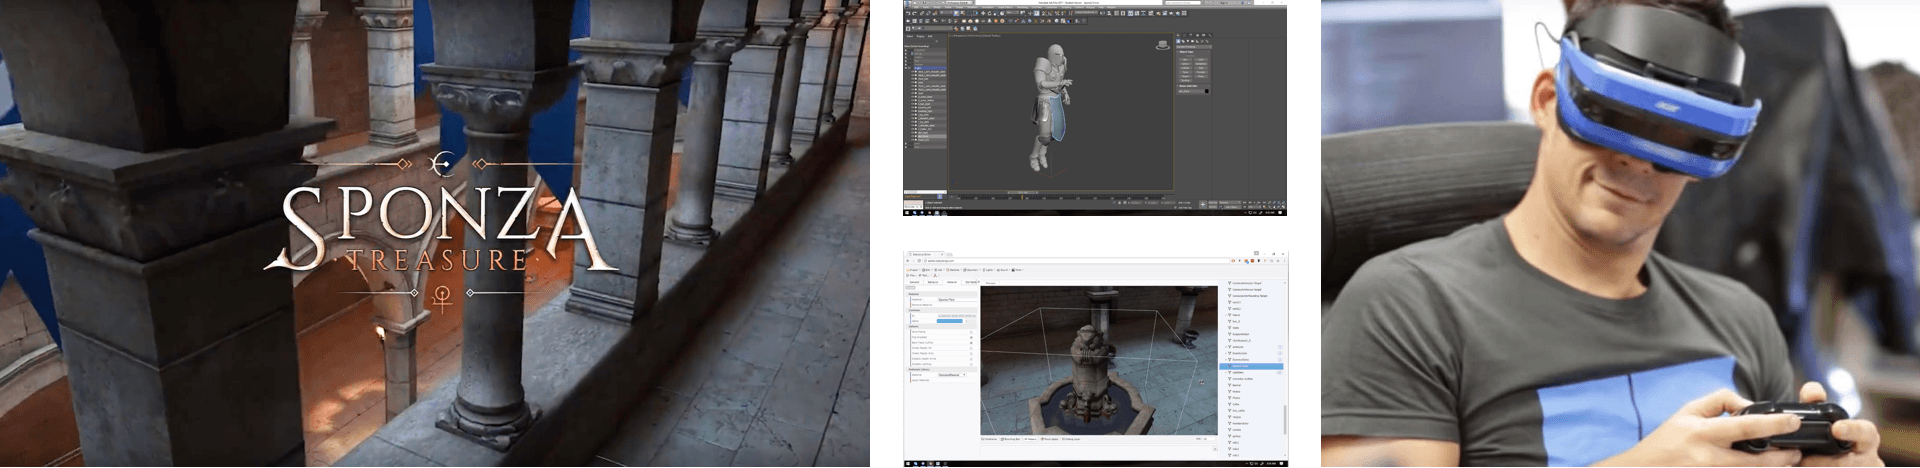Screen dimensions: 1920x468
Task: Open the Display menu of Scene Explorer
Action: 920,36
